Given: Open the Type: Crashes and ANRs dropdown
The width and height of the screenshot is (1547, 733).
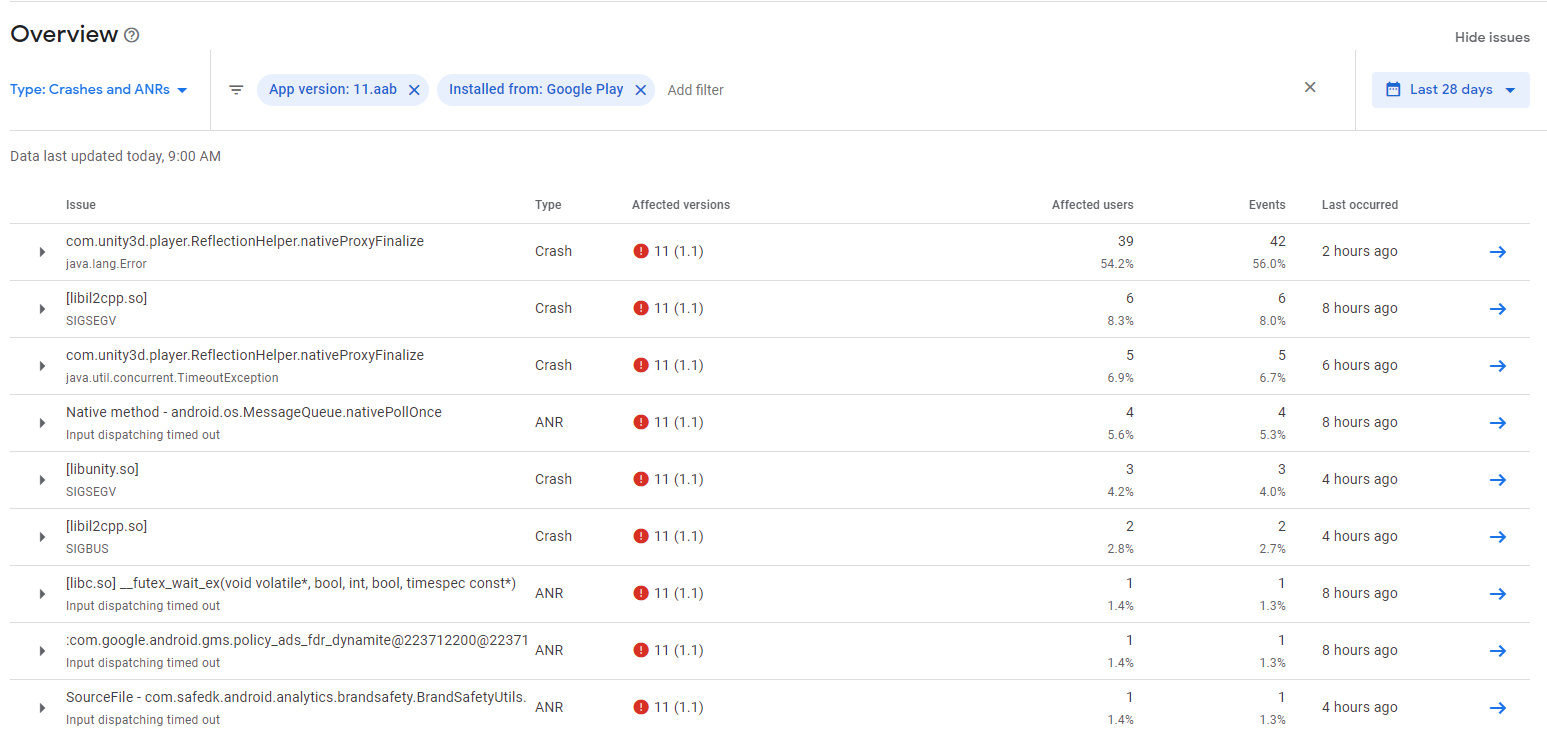Looking at the screenshot, I should point(99,90).
